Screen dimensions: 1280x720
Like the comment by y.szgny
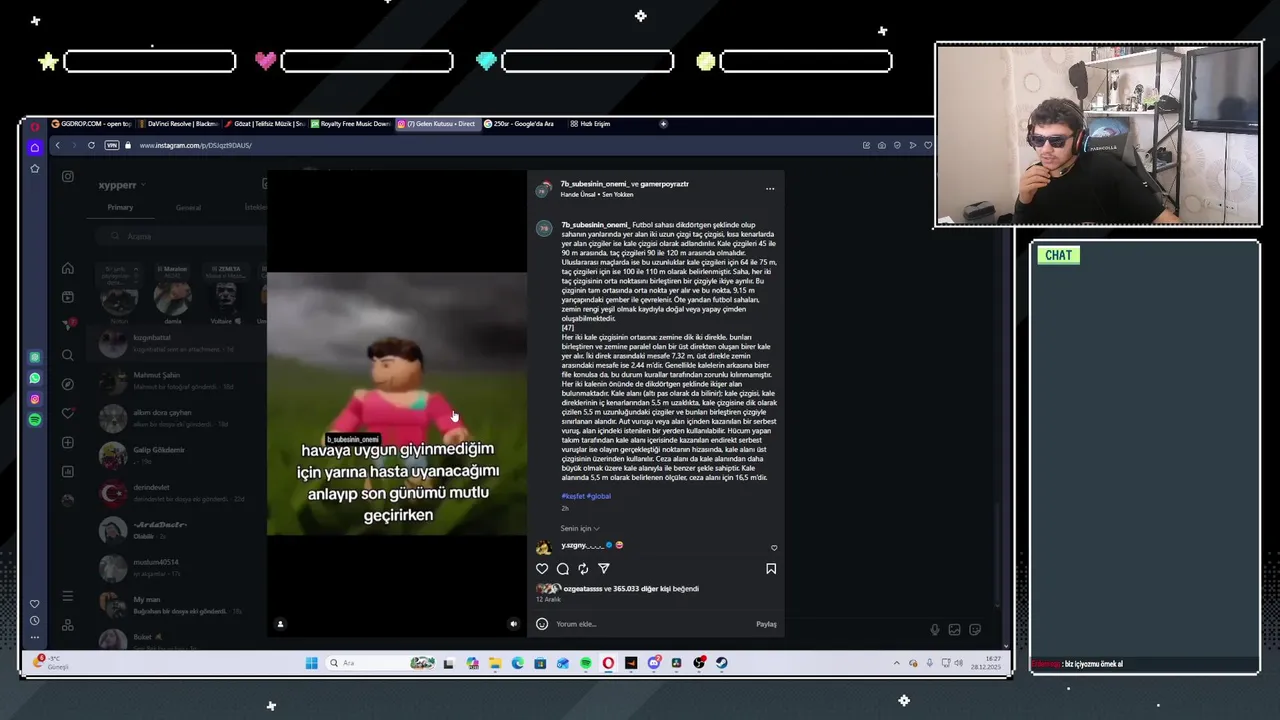[774, 548]
